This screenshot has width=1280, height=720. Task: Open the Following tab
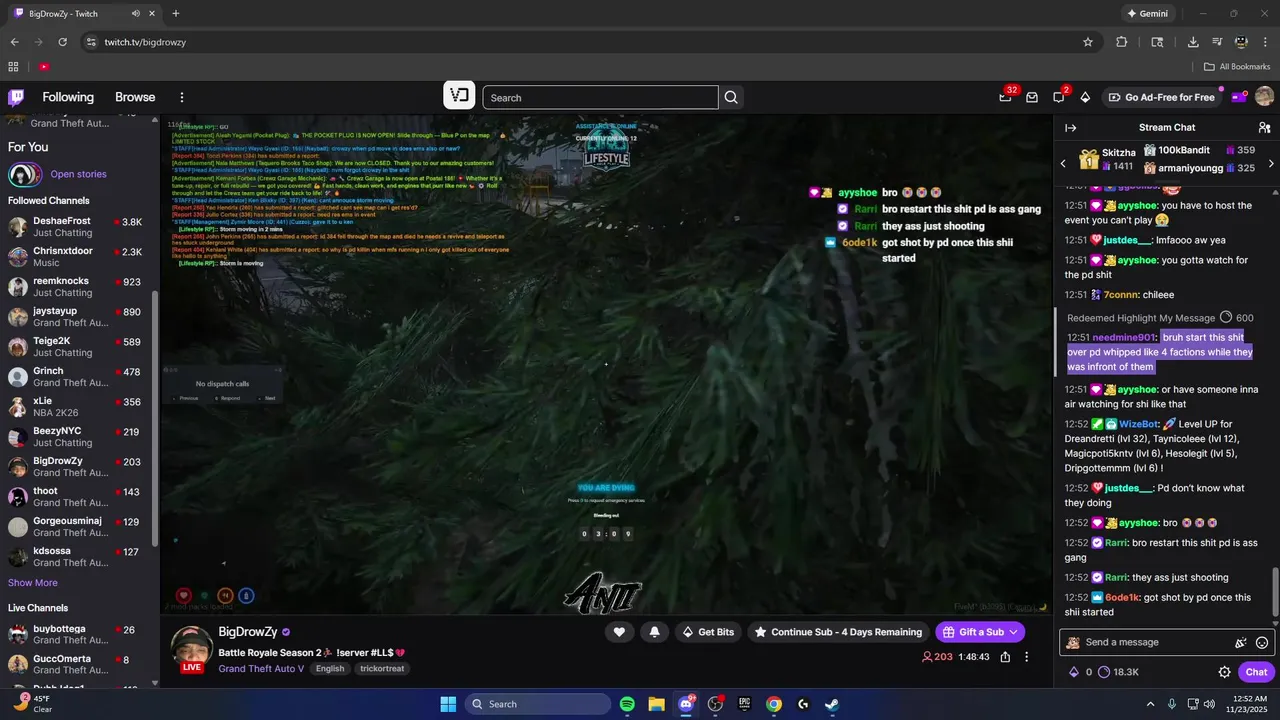[x=68, y=97]
